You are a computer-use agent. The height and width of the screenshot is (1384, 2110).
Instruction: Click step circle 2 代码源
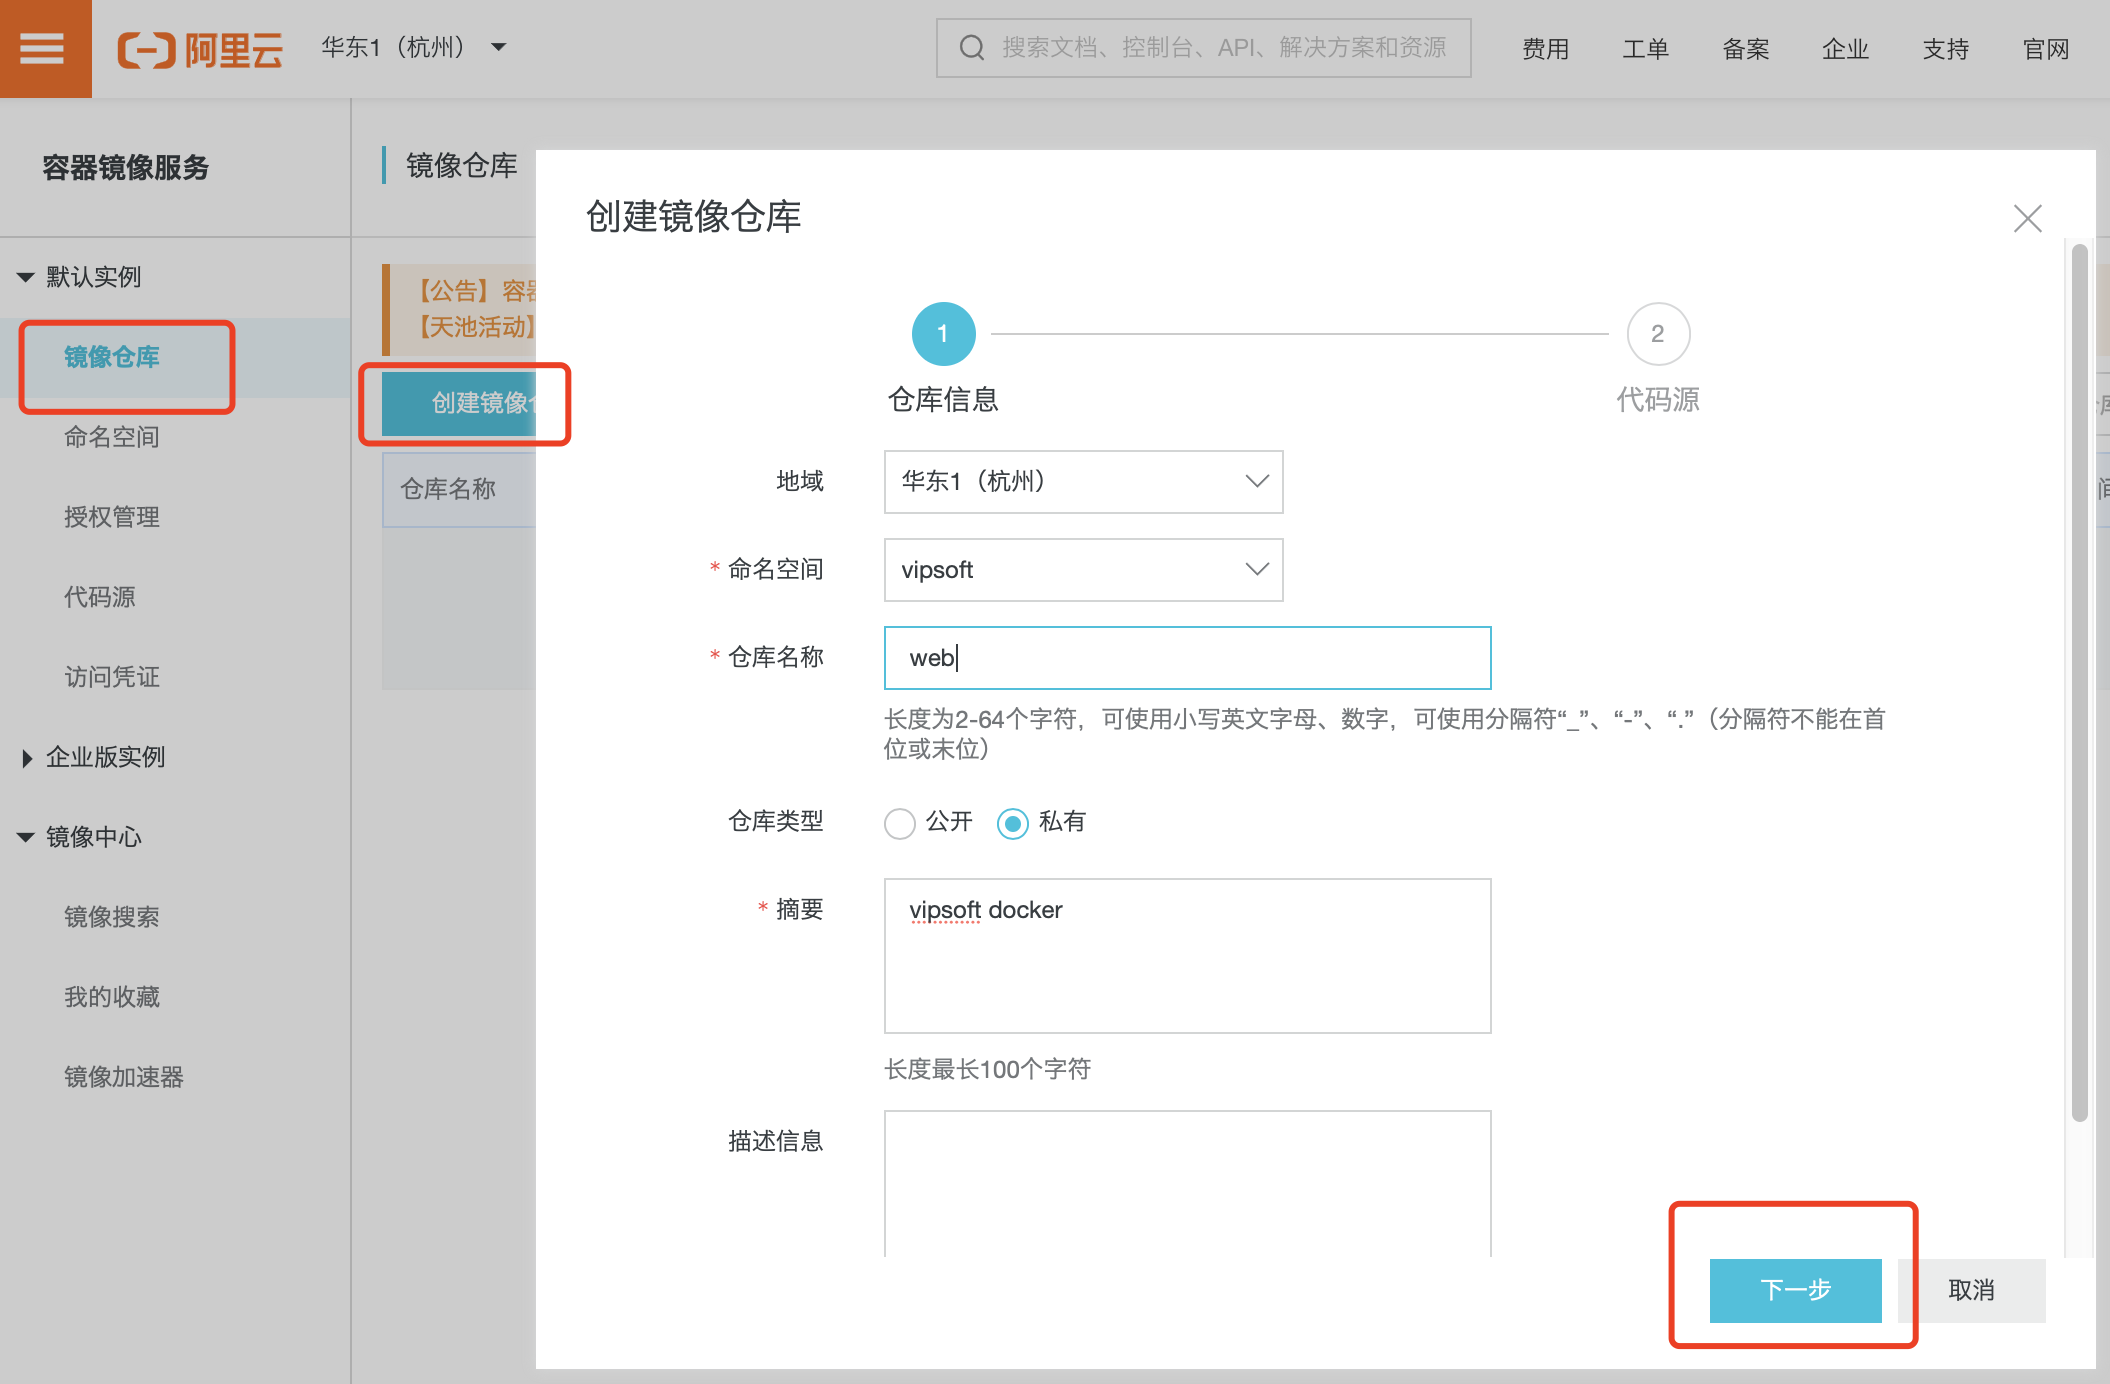coord(1657,333)
